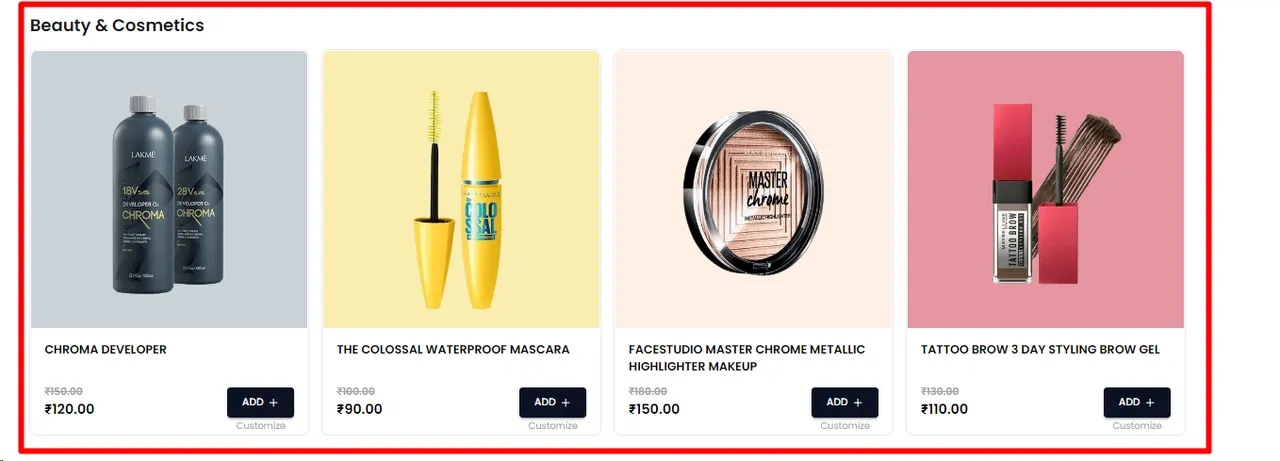Click the ₹90.00 mascara price

point(360,409)
